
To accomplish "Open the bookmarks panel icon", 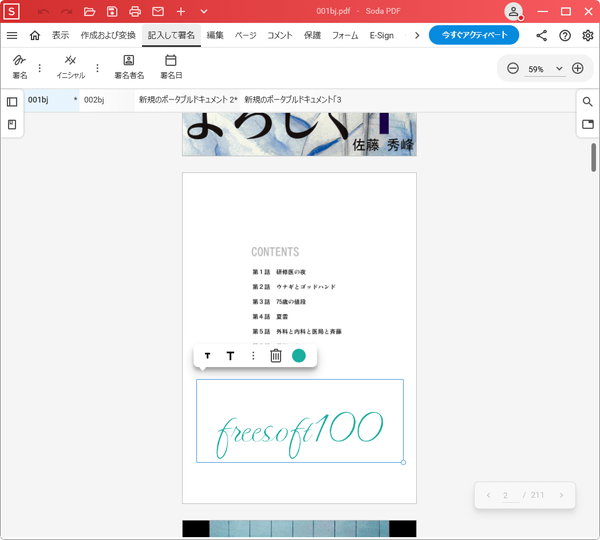I will click(12, 125).
